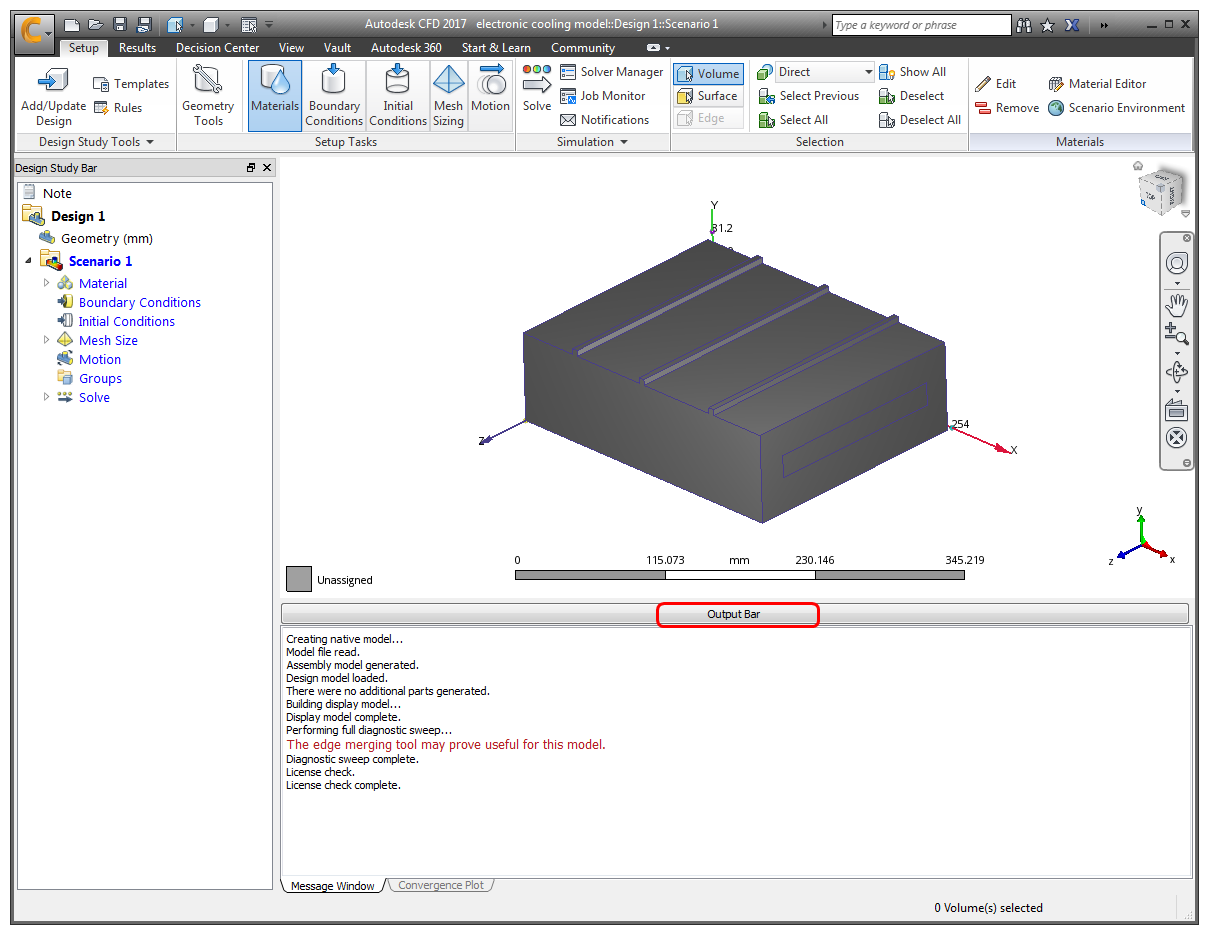Image resolution: width=1209 pixels, height=935 pixels.
Task: Select Initial Conditions in the Design Study Bar
Action: (126, 321)
